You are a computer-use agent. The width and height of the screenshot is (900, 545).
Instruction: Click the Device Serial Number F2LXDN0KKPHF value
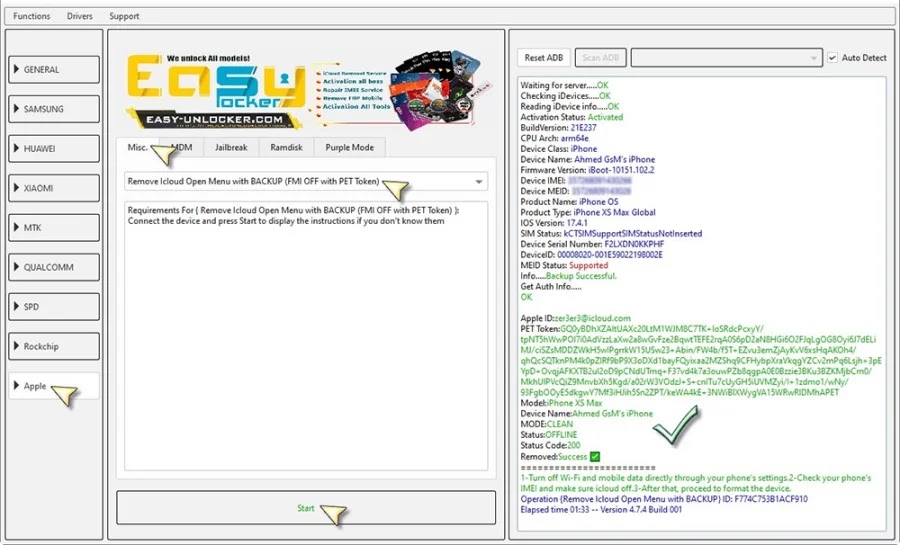coord(634,244)
